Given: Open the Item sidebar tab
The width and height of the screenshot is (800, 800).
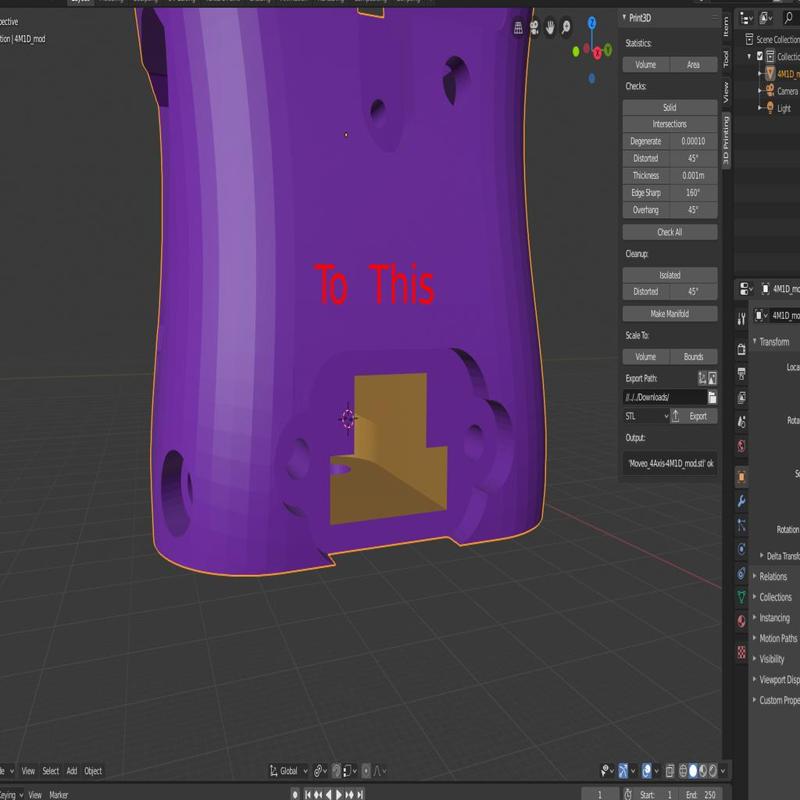Looking at the screenshot, I should pyautogui.click(x=726, y=27).
